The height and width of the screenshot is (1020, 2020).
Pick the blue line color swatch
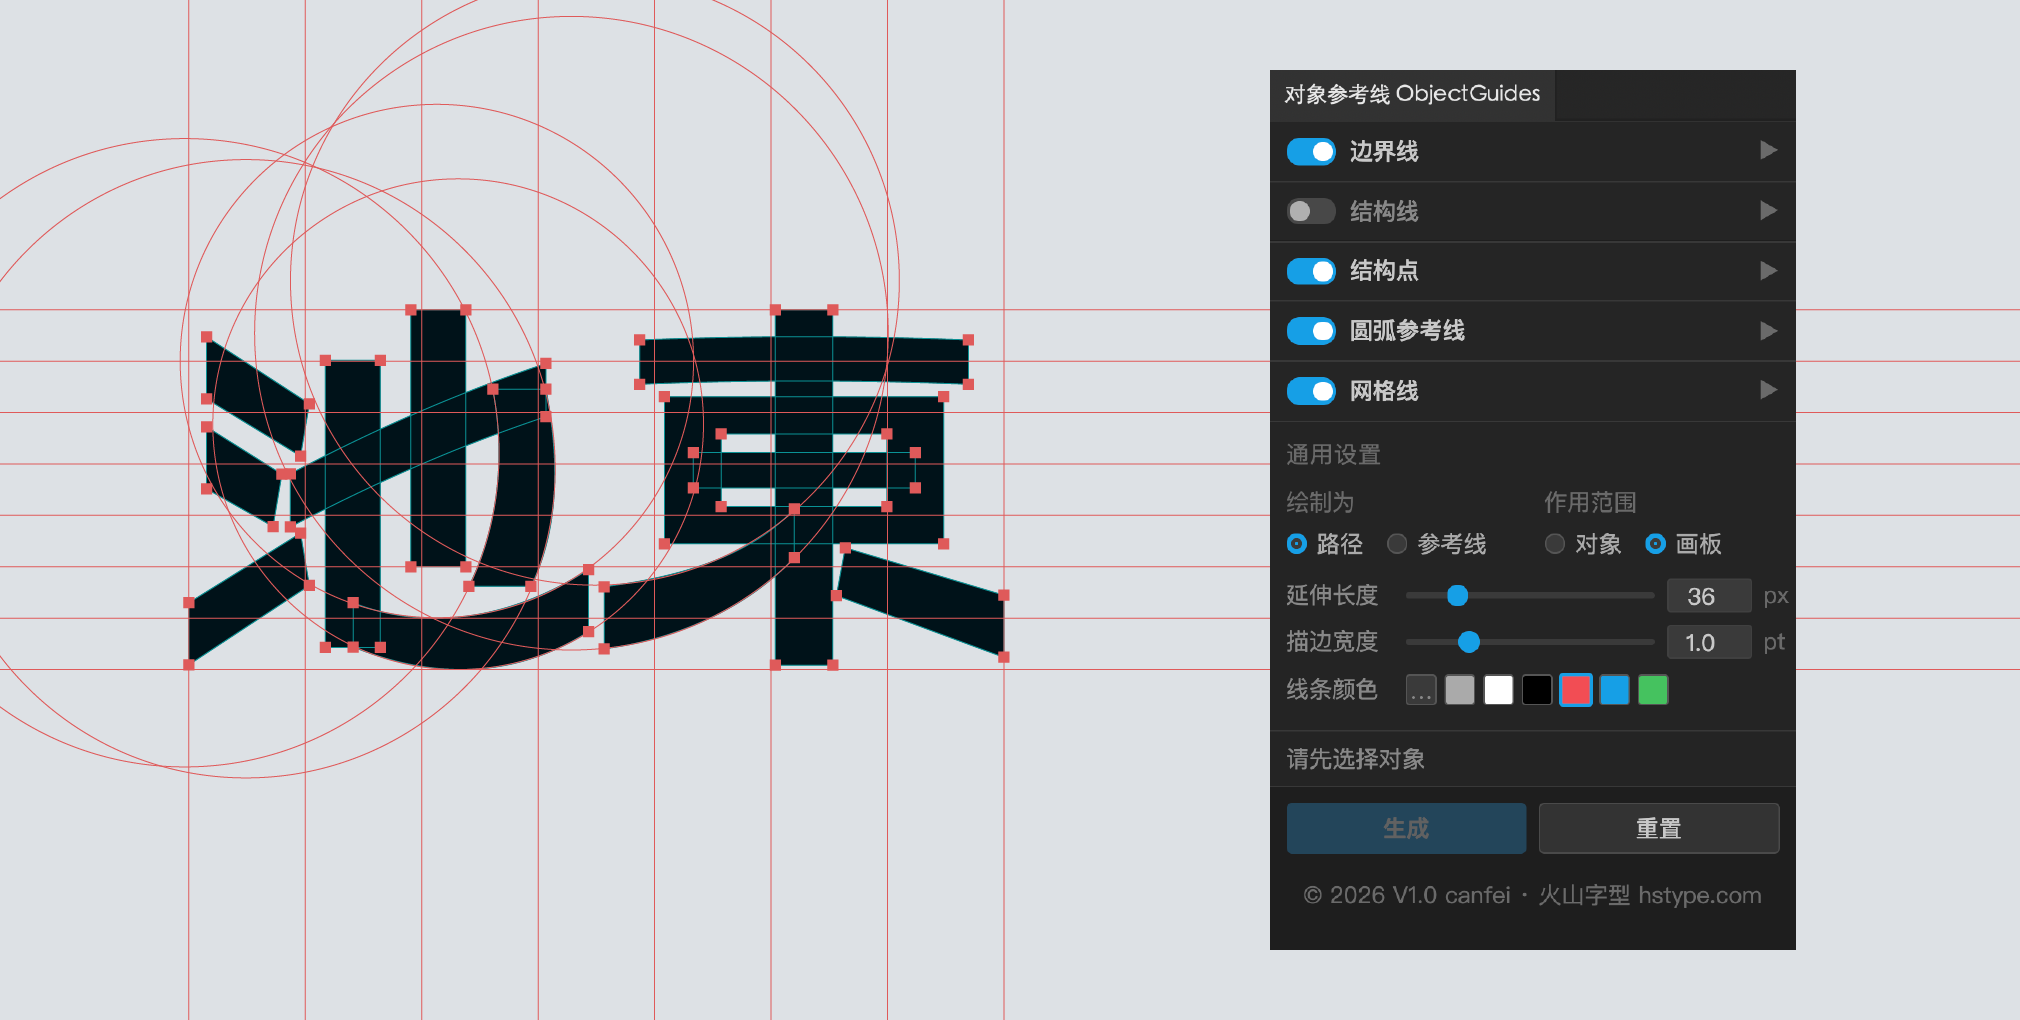point(1615,690)
